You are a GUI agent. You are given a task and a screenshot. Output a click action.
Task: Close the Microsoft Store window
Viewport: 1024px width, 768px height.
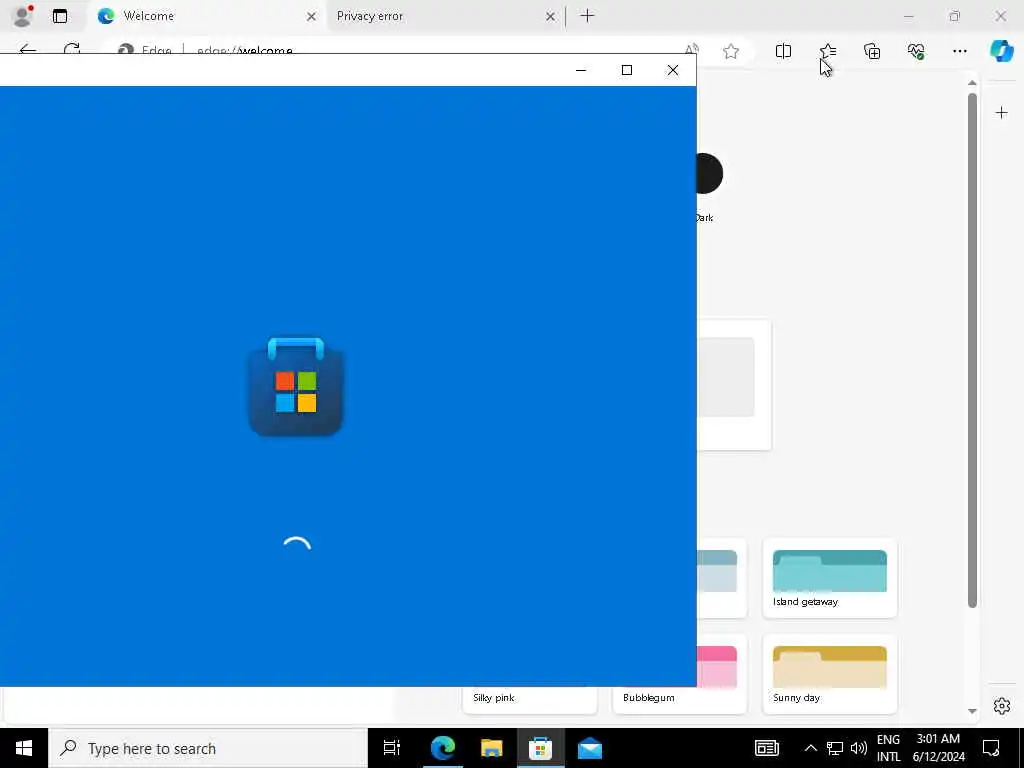coord(673,70)
